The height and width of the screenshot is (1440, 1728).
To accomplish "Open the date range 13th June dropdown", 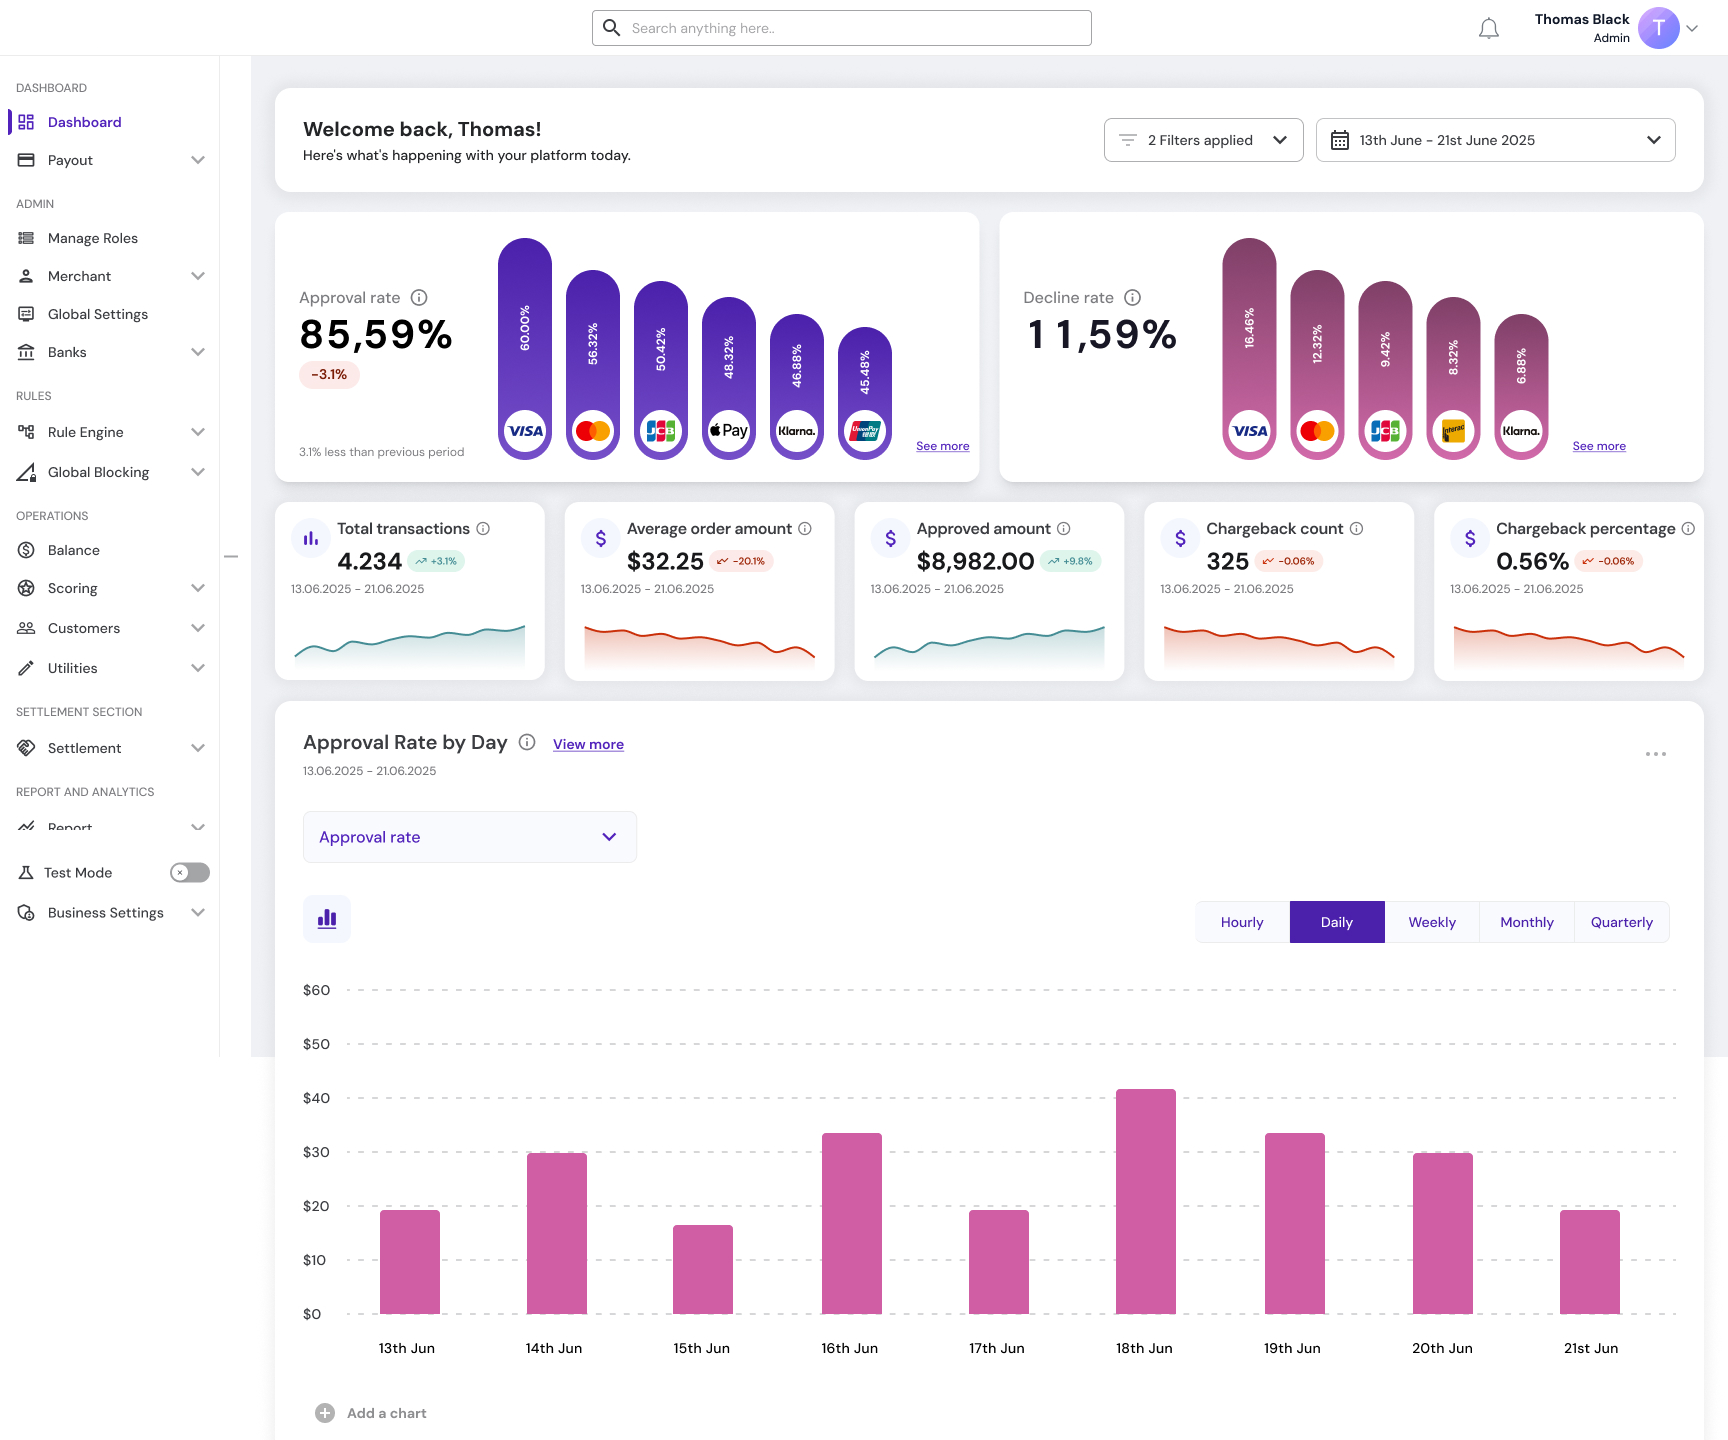I will (1496, 140).
